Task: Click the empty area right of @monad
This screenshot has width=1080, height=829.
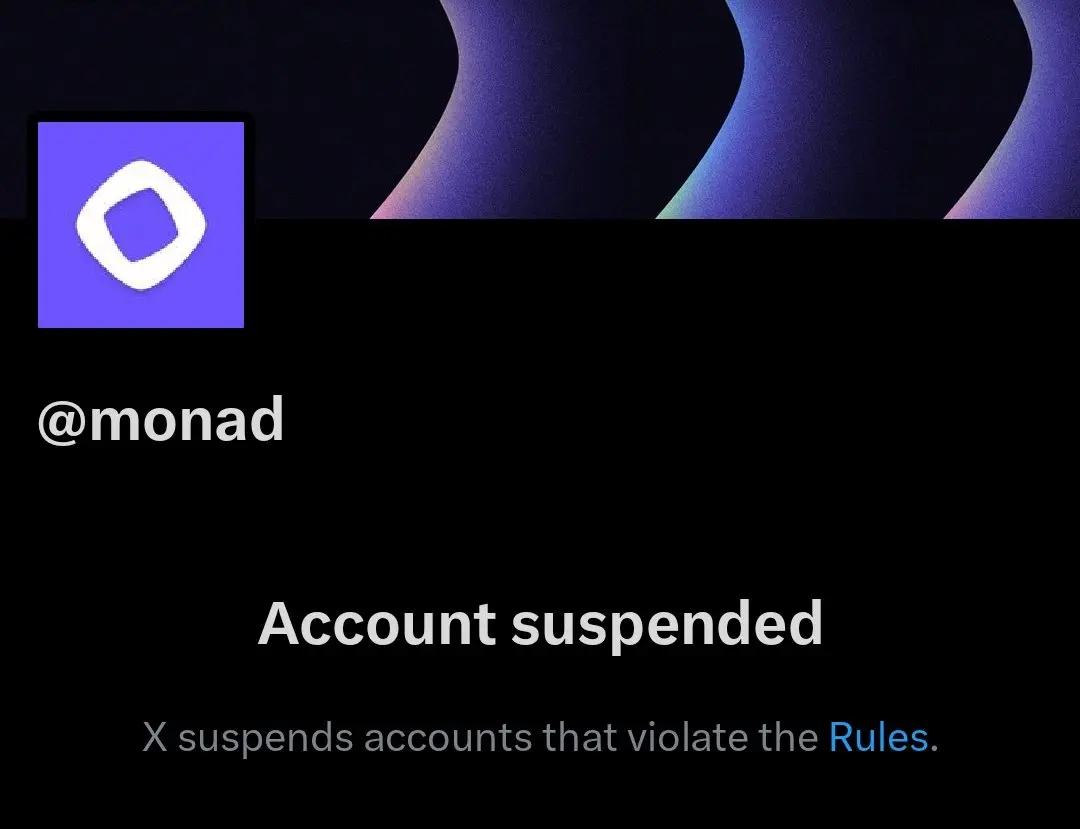Action: (x=620, y=420)
